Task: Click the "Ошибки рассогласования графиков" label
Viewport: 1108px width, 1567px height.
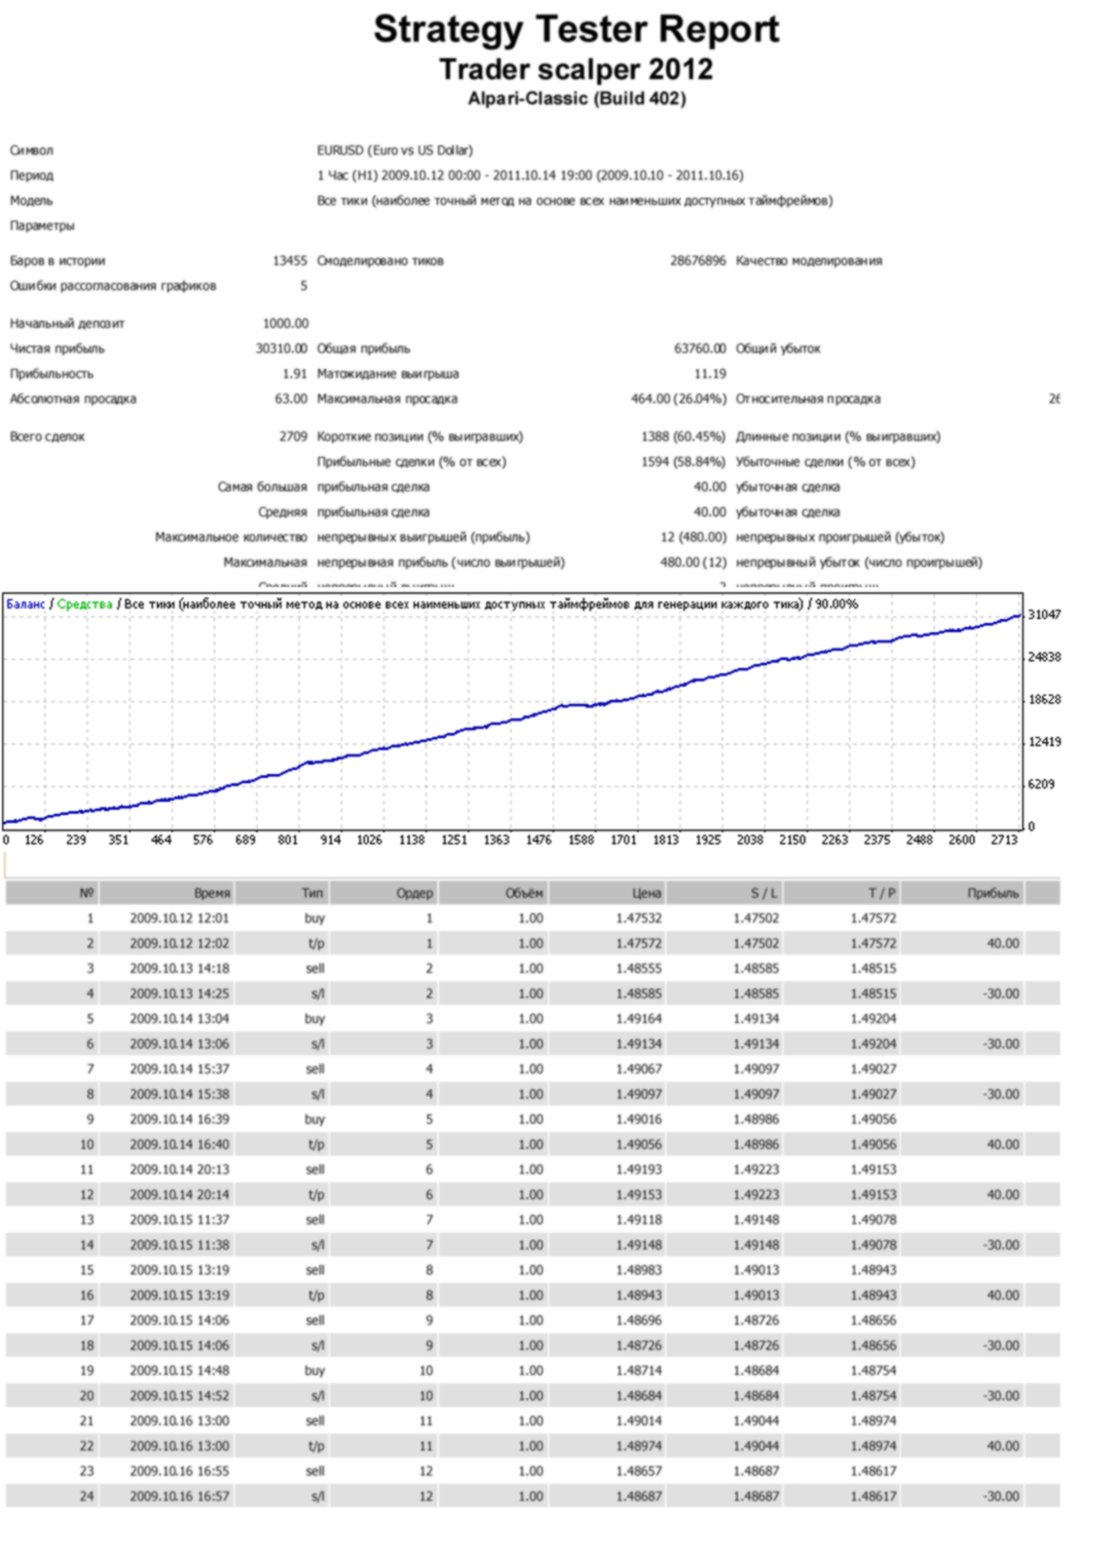Action: click(113, 286)
